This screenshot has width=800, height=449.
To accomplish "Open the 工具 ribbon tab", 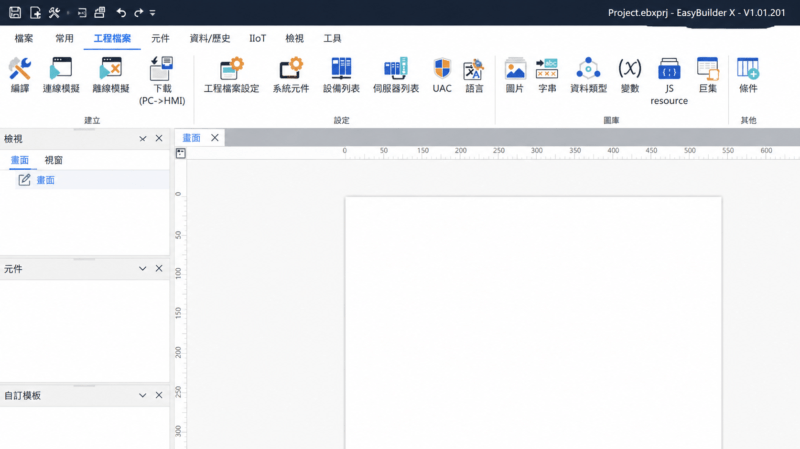I will 332,38.
